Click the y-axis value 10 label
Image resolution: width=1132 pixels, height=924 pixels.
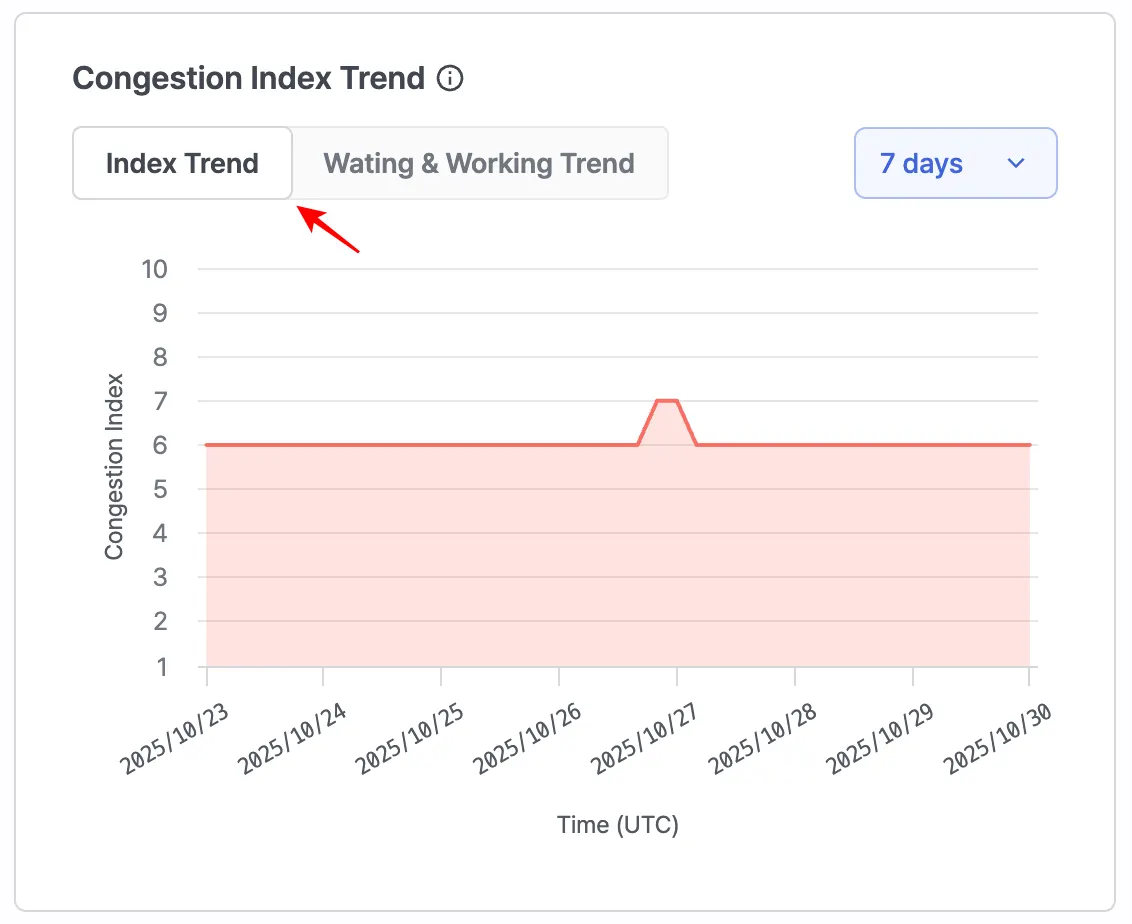point(156,269)
